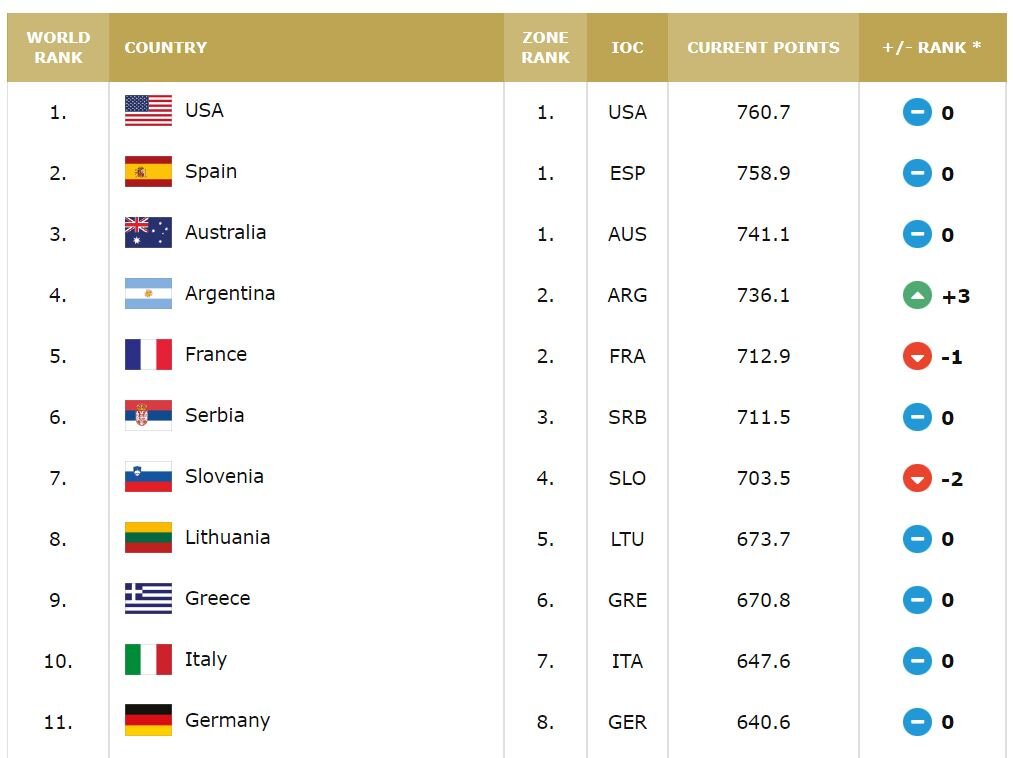Image resolution: width=1013 pixels, height=758 pixels.
Task: Click the blue no-change icon for USA
Action: [x=917, y=113]
